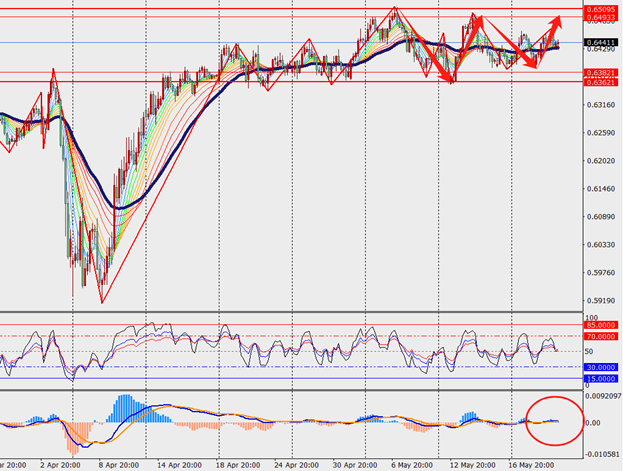The height and width of the screenshot is (471, 623).
Task: Click the tallest blue MACD histogram bars
Action: coord(125,406)
